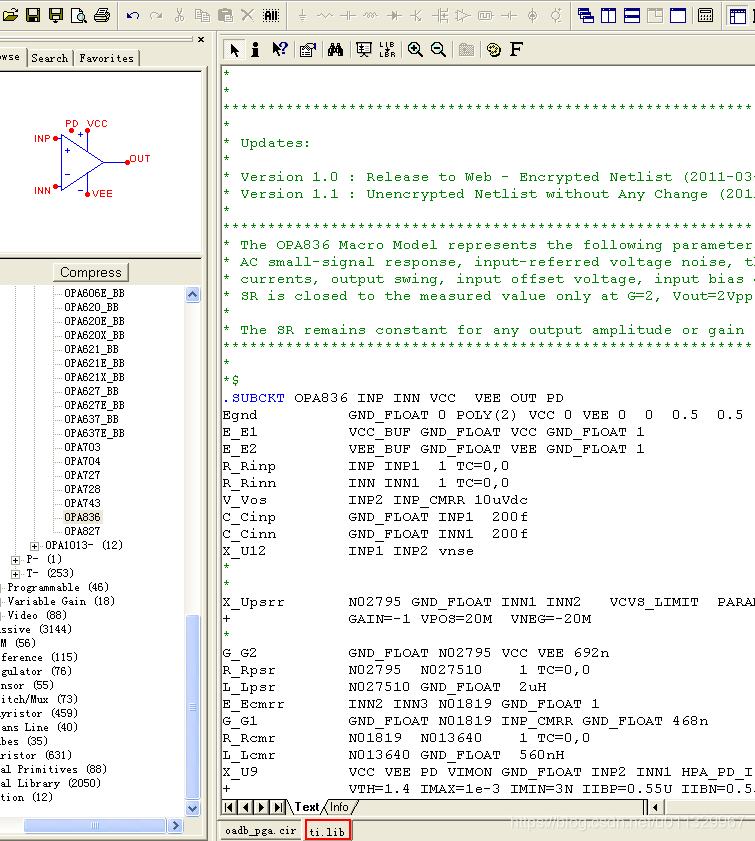Click the Delete X icon
This screenshot has width=755, height=841.
[247, 15]
